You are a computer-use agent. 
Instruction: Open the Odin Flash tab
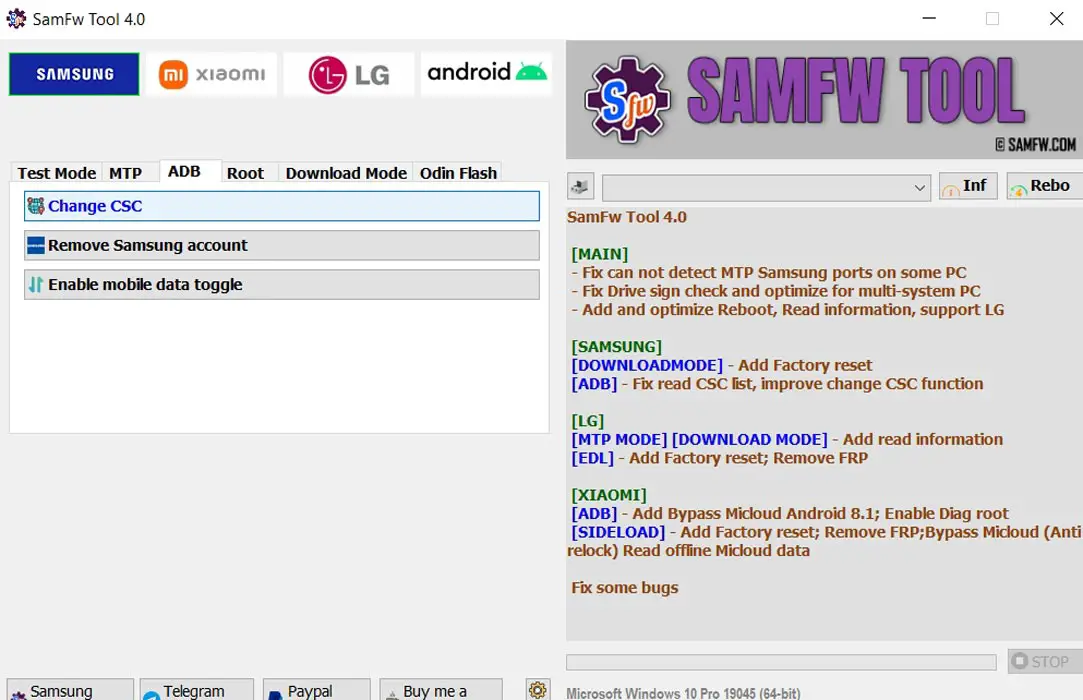click(458, 173)
